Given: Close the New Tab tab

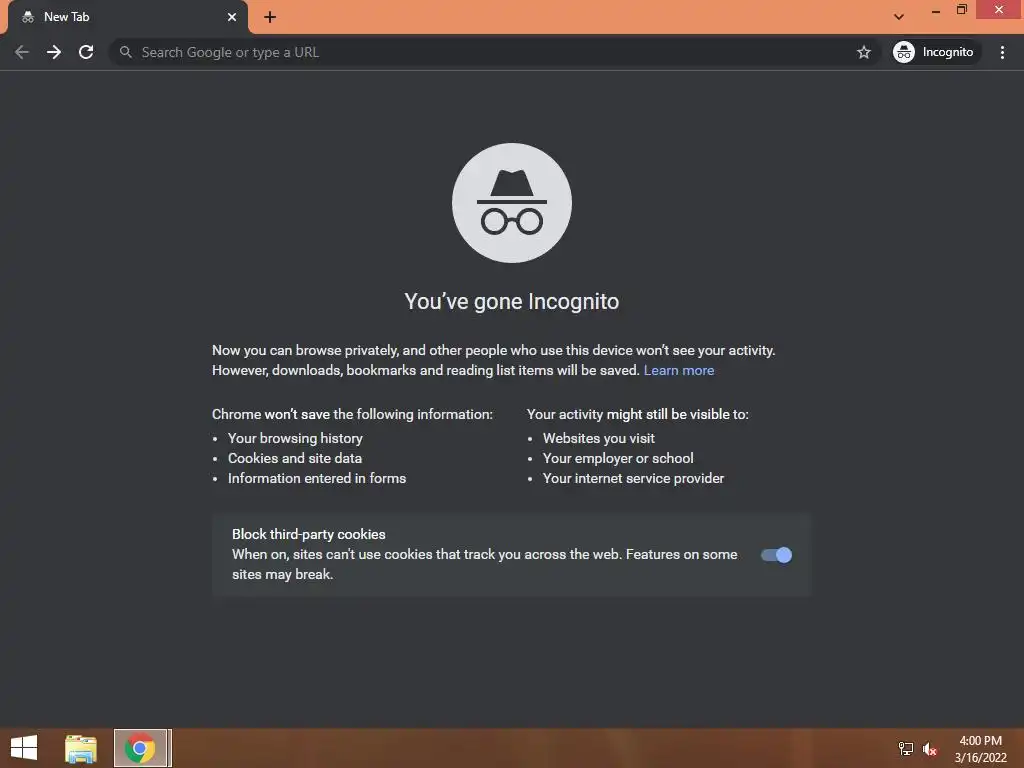Looking at the screenshot, I should coord(232,17).
